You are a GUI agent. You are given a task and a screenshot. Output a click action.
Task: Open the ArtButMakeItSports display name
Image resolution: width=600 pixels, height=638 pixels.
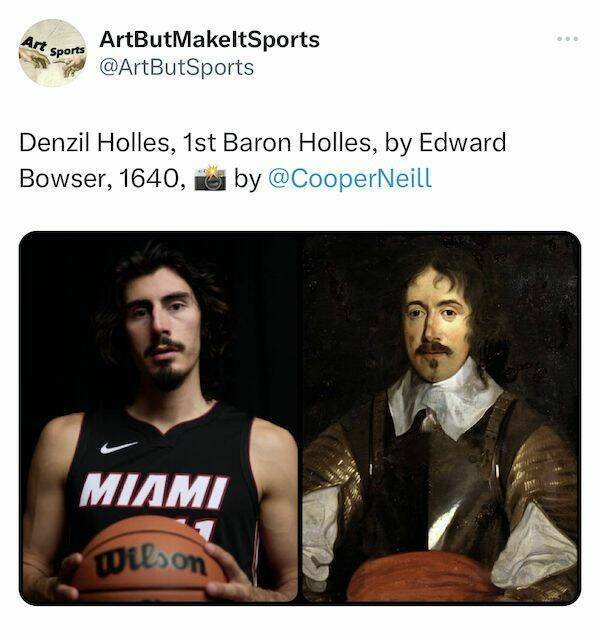(x=209, y=40)
